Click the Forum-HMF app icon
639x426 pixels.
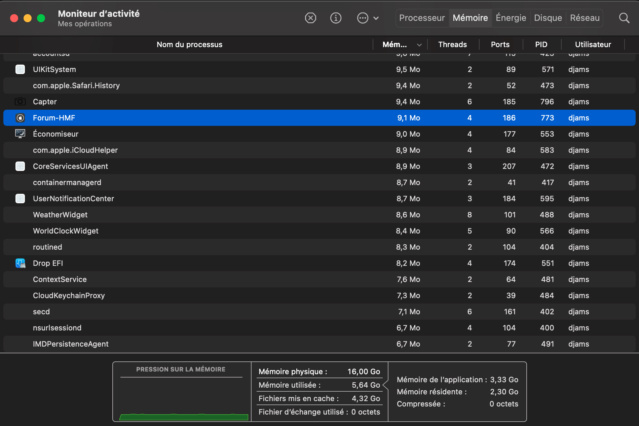tap(20, 118)
